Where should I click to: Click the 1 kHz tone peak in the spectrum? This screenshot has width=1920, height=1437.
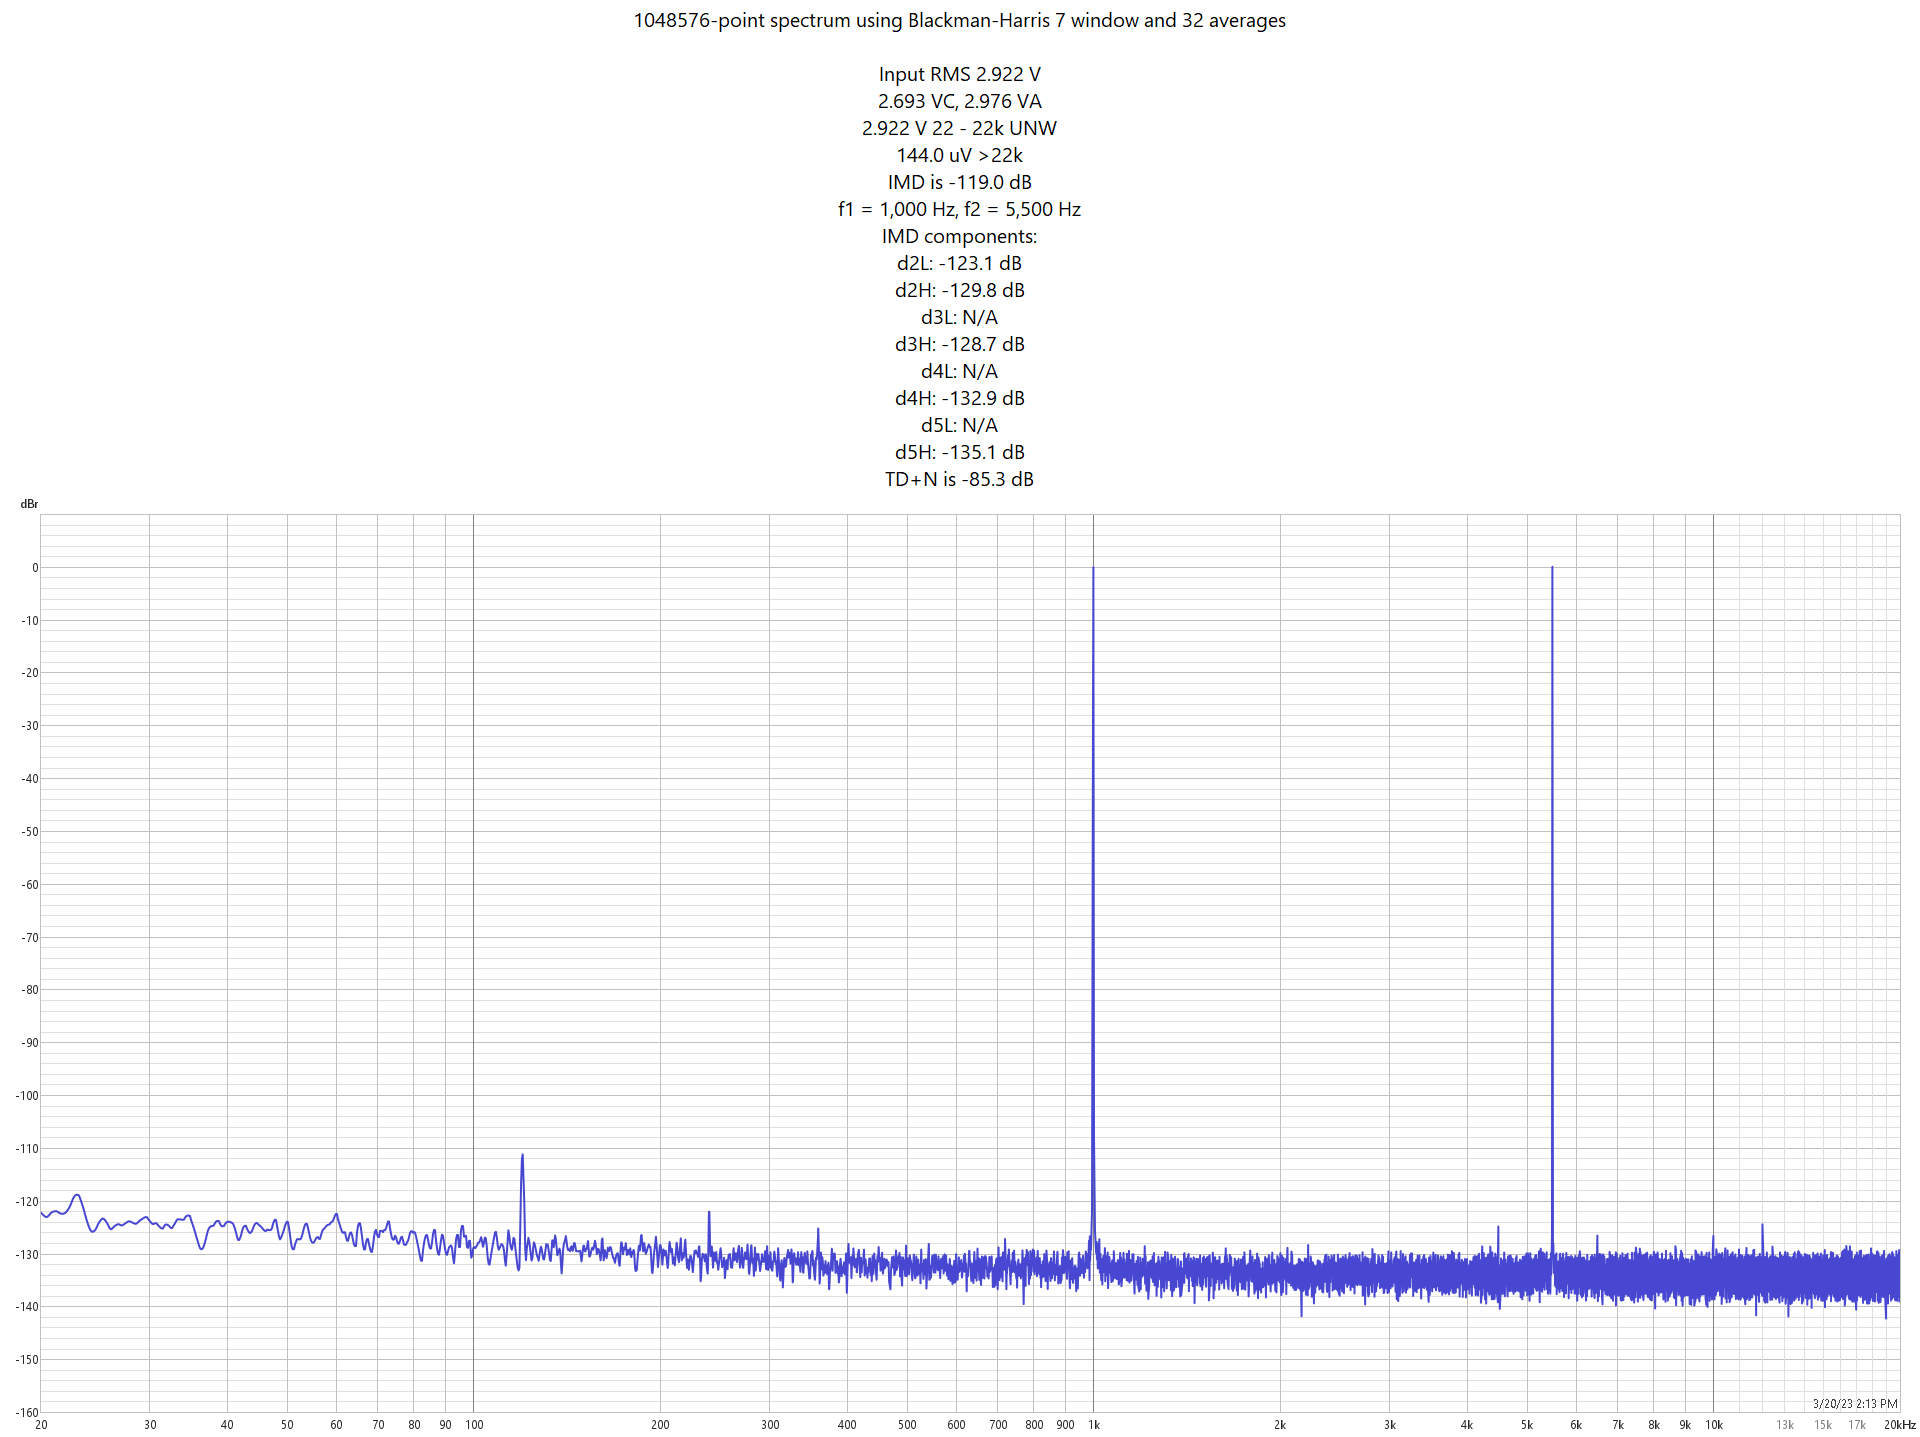(1093, 569)
